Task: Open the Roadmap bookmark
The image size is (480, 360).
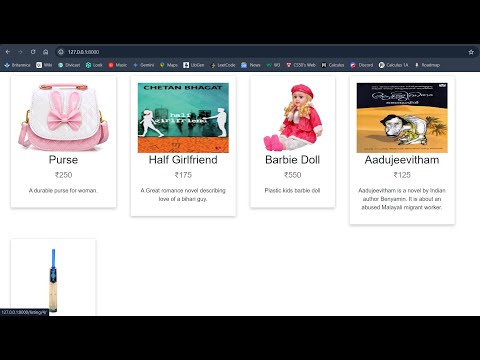Action: point(427,65)
